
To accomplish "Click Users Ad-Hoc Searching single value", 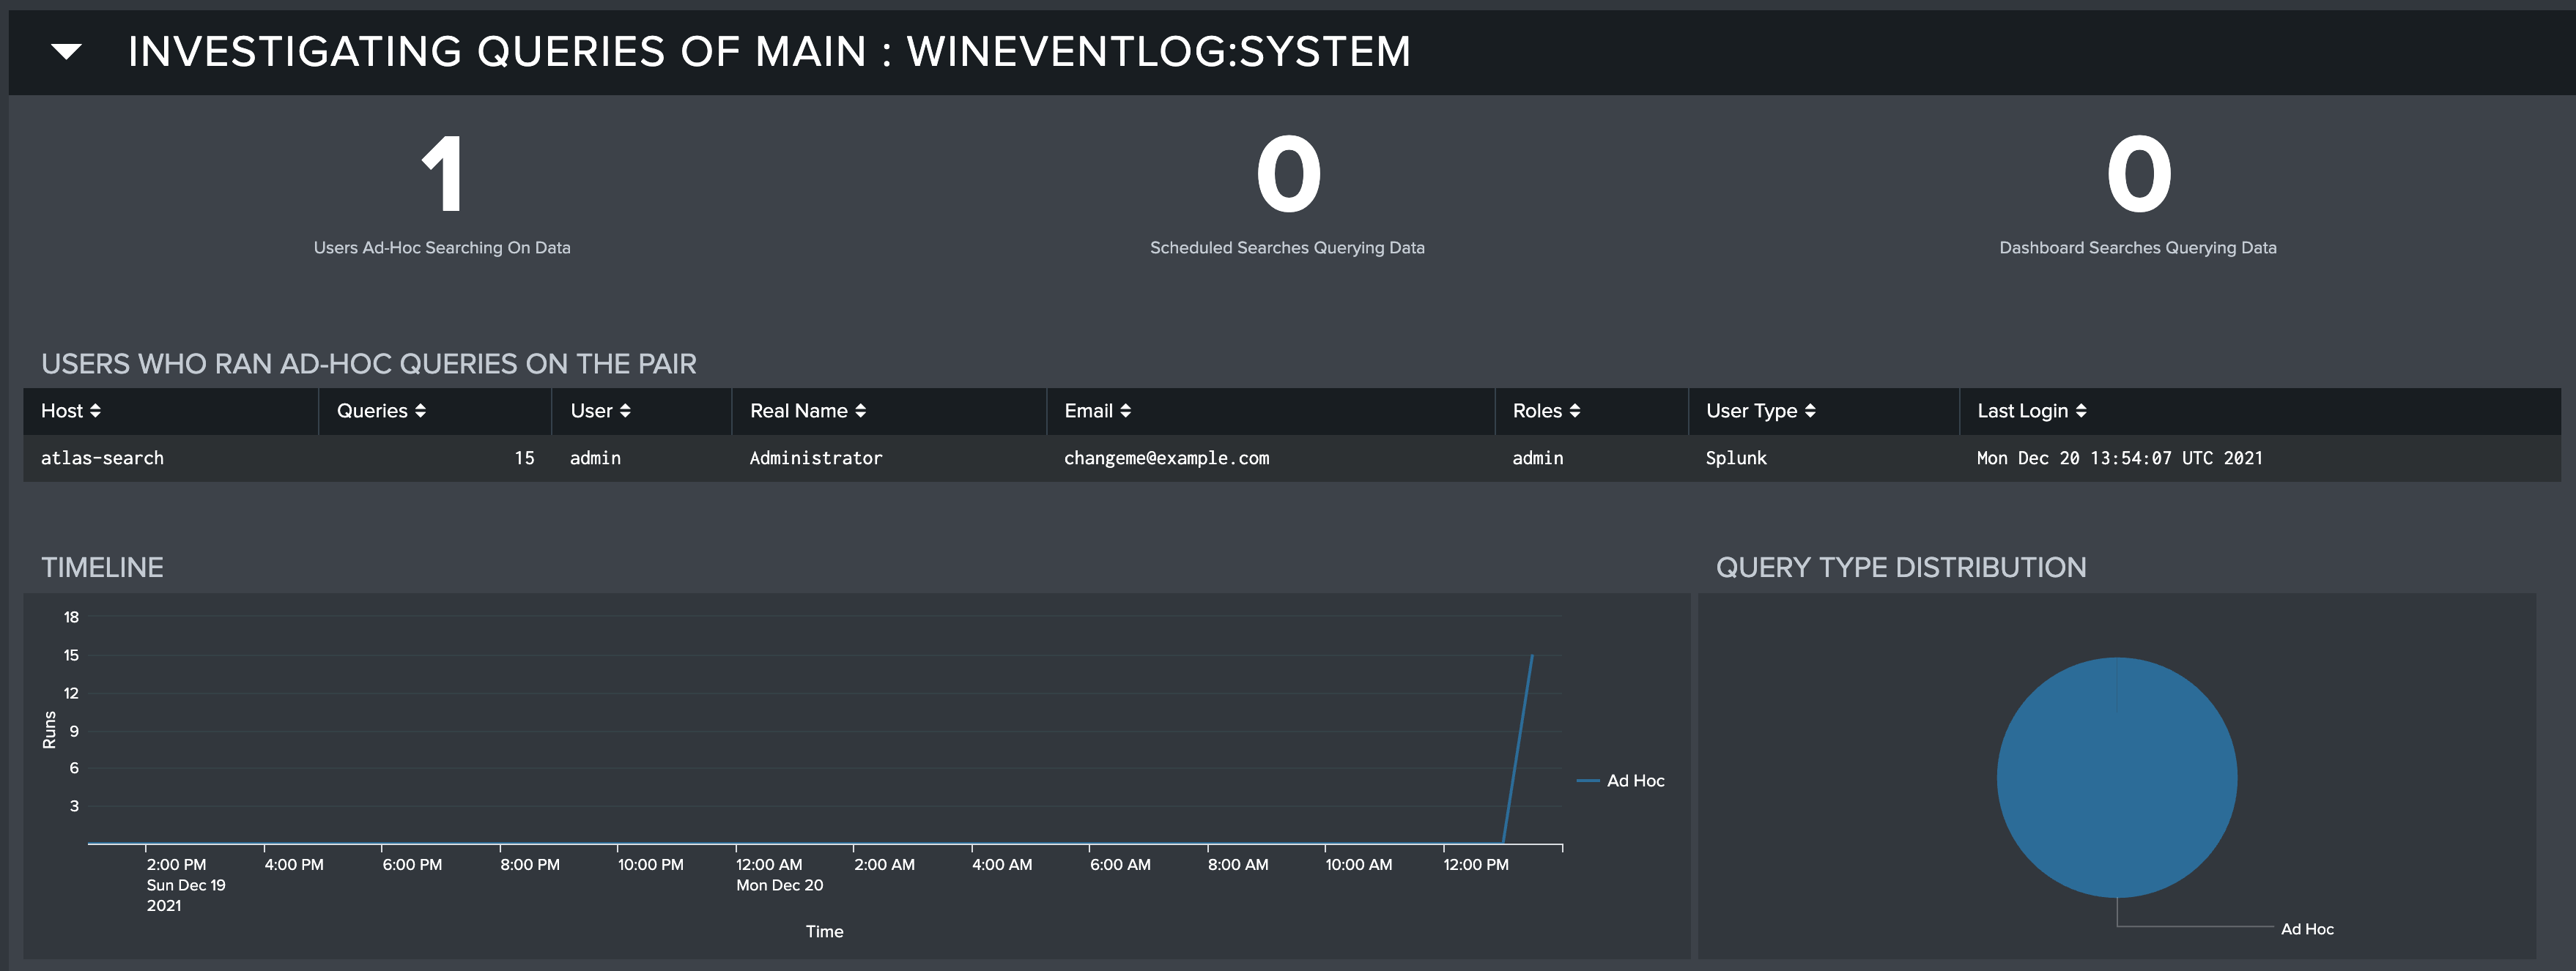I will pyautogui.click(x=442, y=176).
